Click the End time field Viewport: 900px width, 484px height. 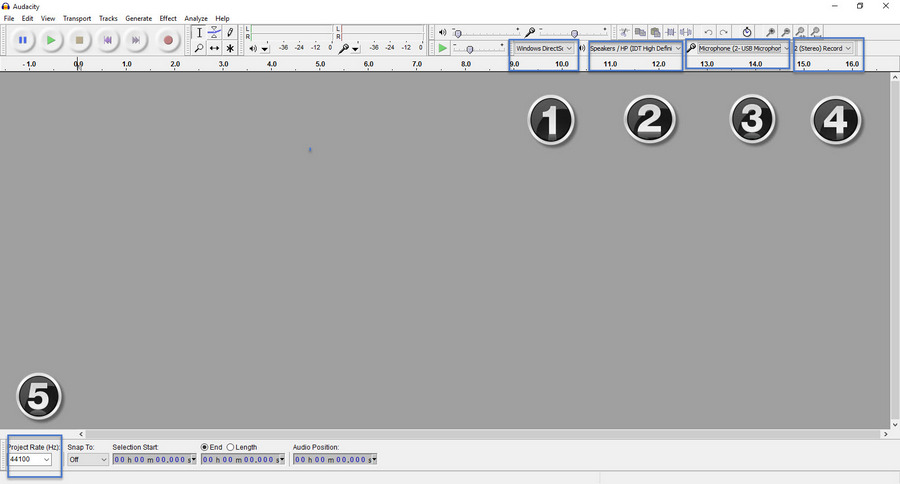click(x=243, y=459)
